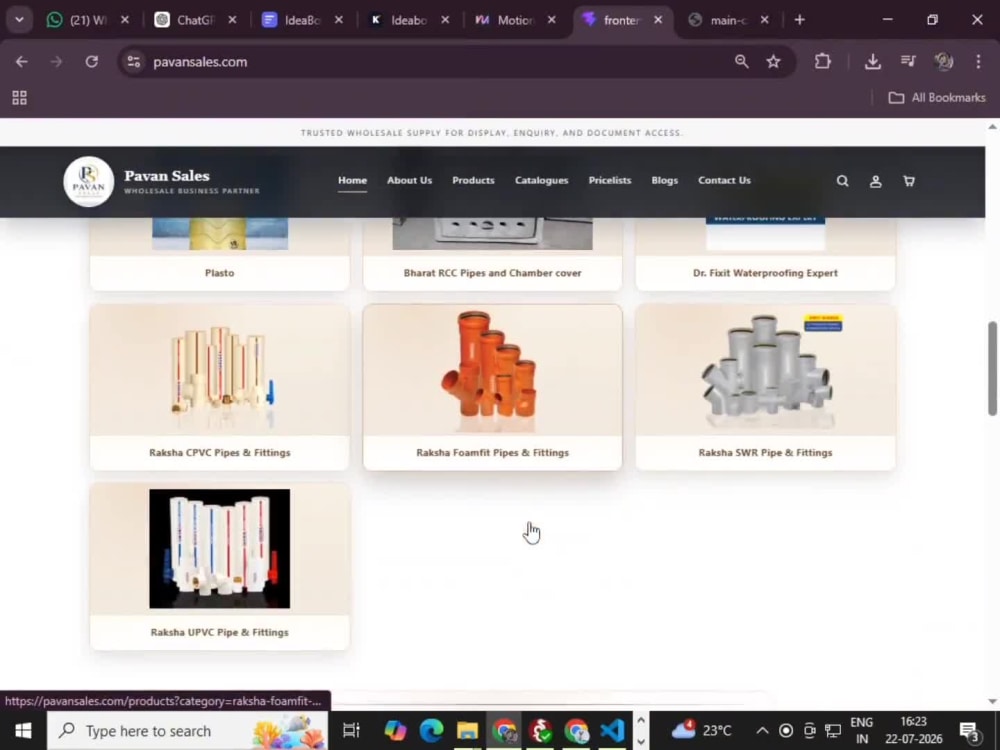Click the page vertical scrollbar thumb
Image resolution: width=1000 pixels, height=750 pixels.
(x=992, y=369)
